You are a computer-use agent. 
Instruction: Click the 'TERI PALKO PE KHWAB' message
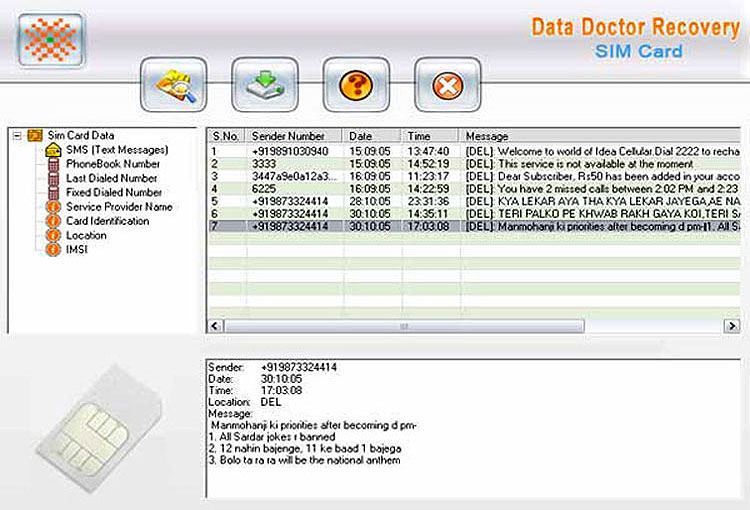point(603,214)
